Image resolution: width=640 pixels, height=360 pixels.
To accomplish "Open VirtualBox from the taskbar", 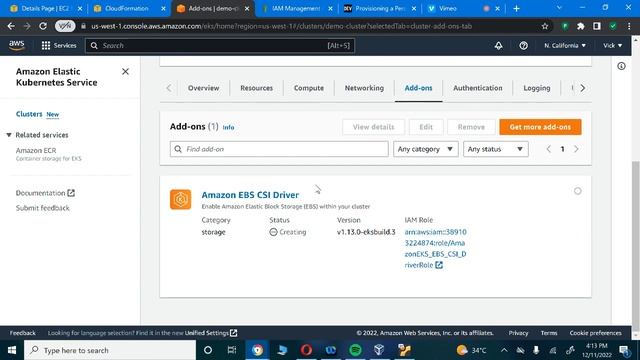I will tap(379, 350).
